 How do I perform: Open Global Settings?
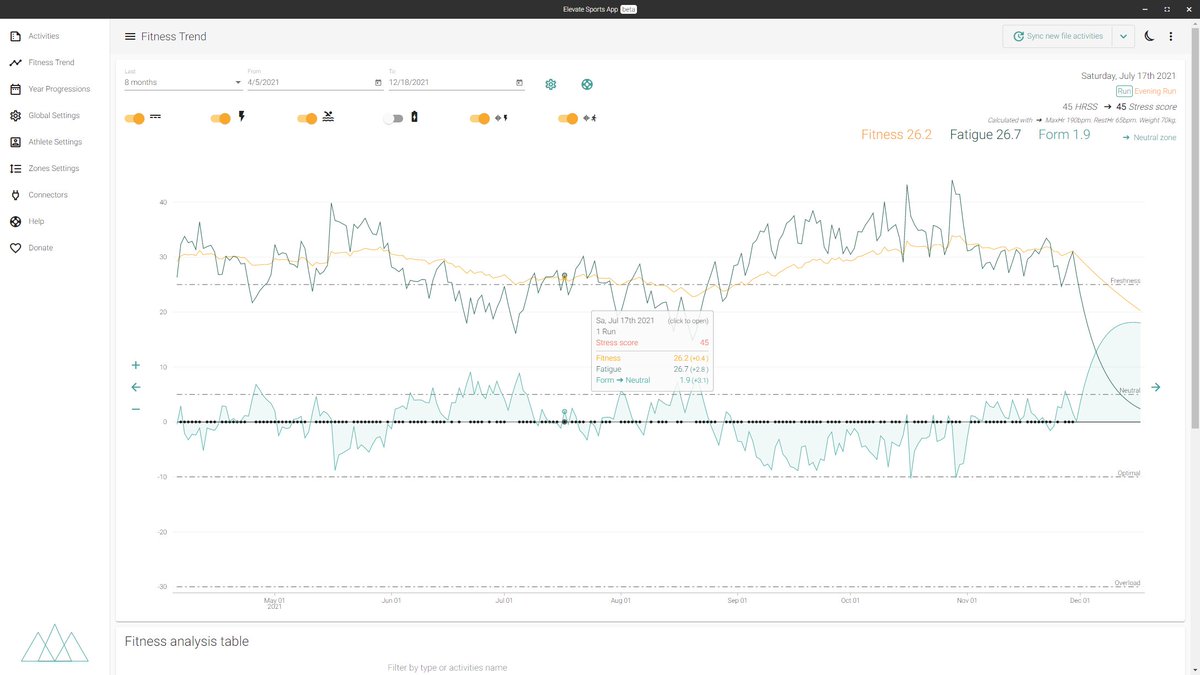(x=55, y=115)
